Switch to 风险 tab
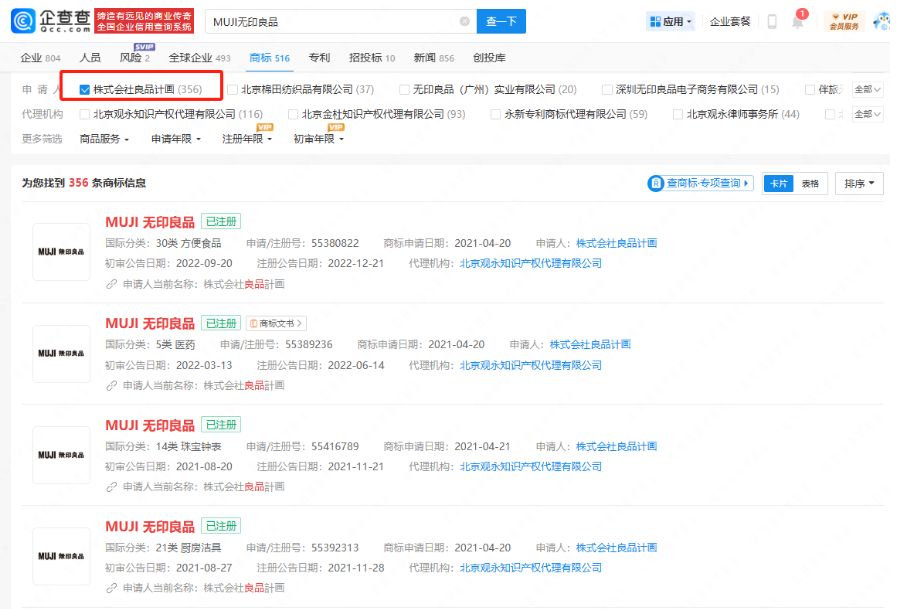Screen dimensions: 909x609 [134, 57]
